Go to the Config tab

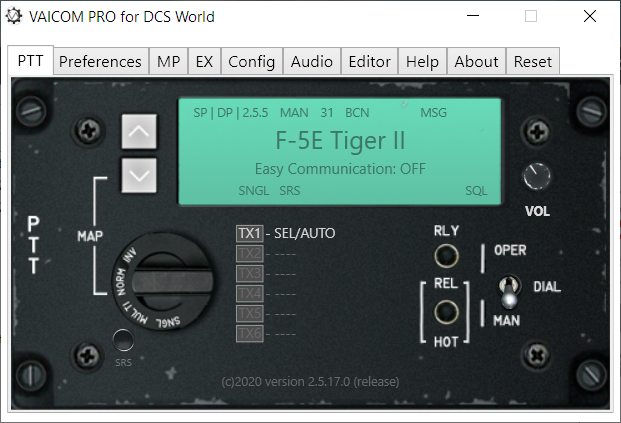tap(251, 61)
